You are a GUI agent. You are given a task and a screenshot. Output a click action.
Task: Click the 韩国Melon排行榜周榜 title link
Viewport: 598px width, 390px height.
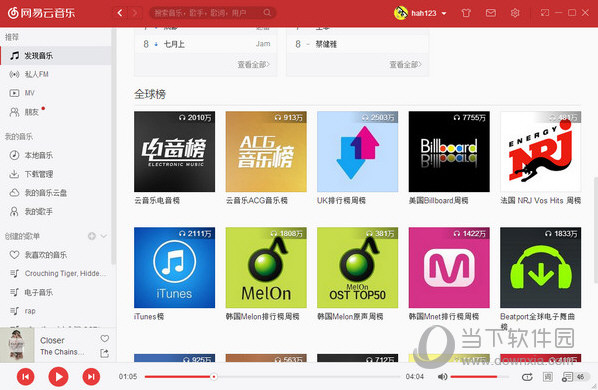click(262, 316)
